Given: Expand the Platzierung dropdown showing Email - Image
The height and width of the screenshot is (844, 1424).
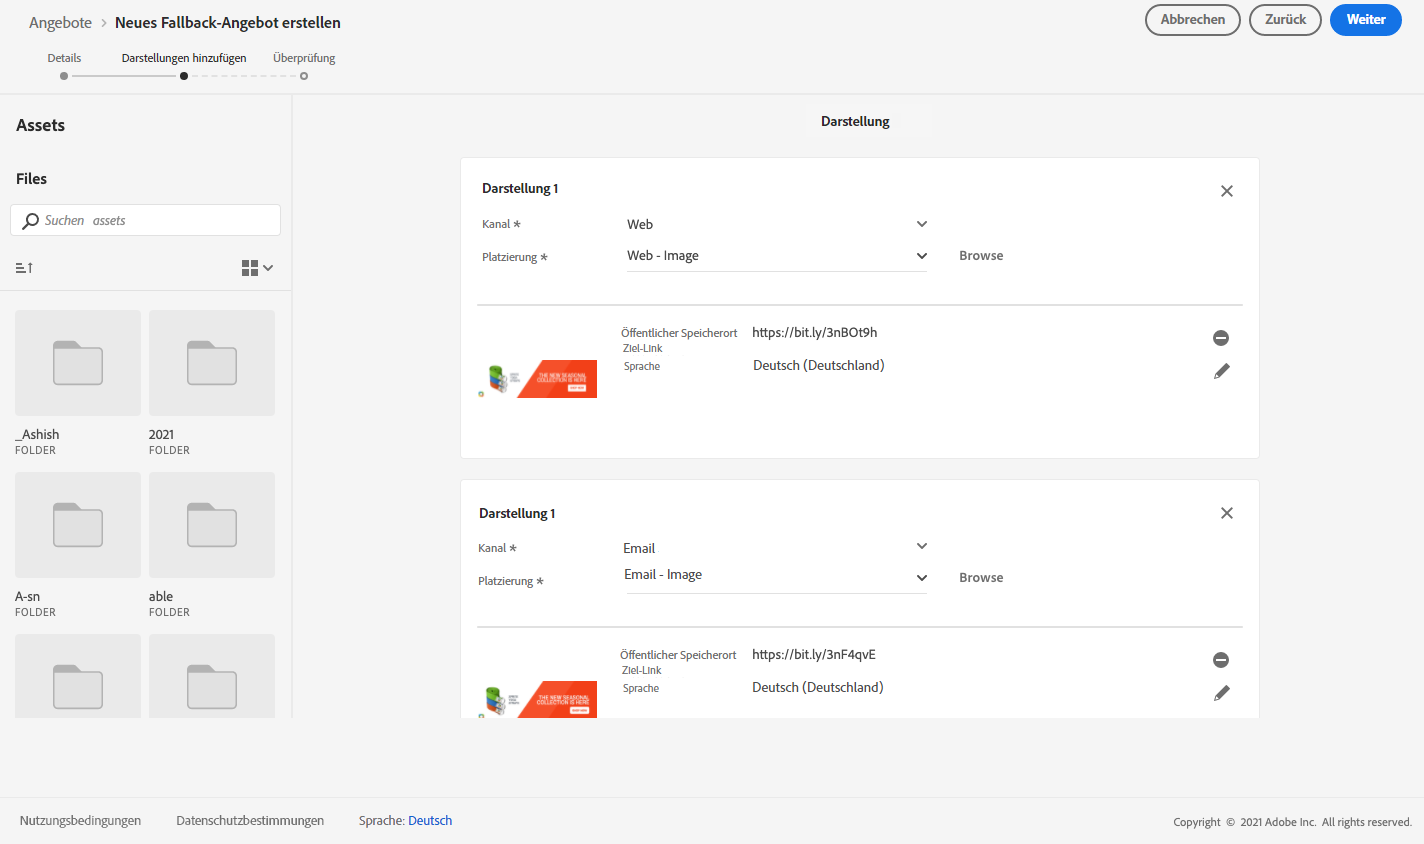Looking at the screenshot, I should [x=777, y=576].
